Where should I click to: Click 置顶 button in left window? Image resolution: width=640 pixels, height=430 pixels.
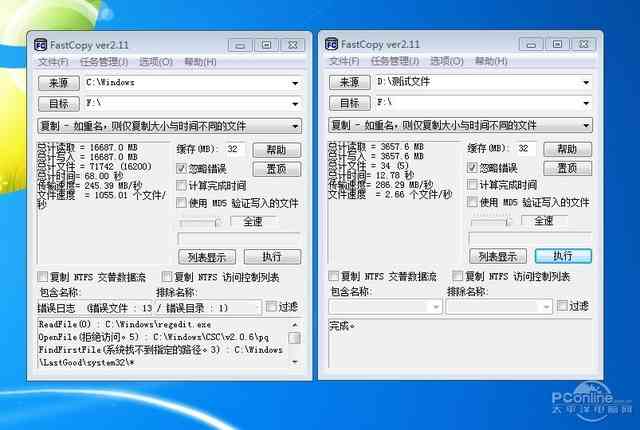coord(277,169)
